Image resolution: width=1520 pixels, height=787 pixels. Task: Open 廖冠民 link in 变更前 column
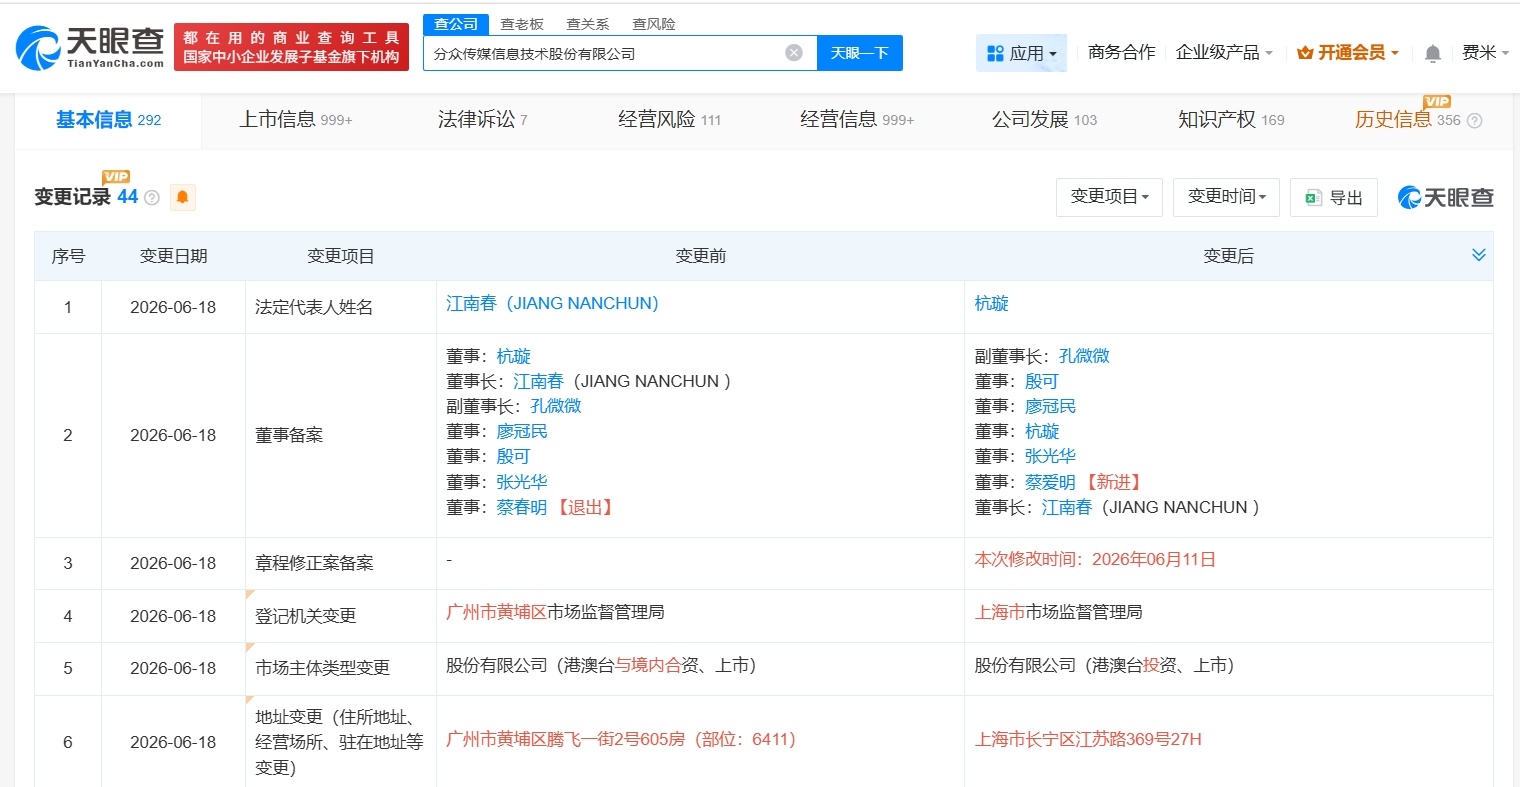(x=522, y=431)
